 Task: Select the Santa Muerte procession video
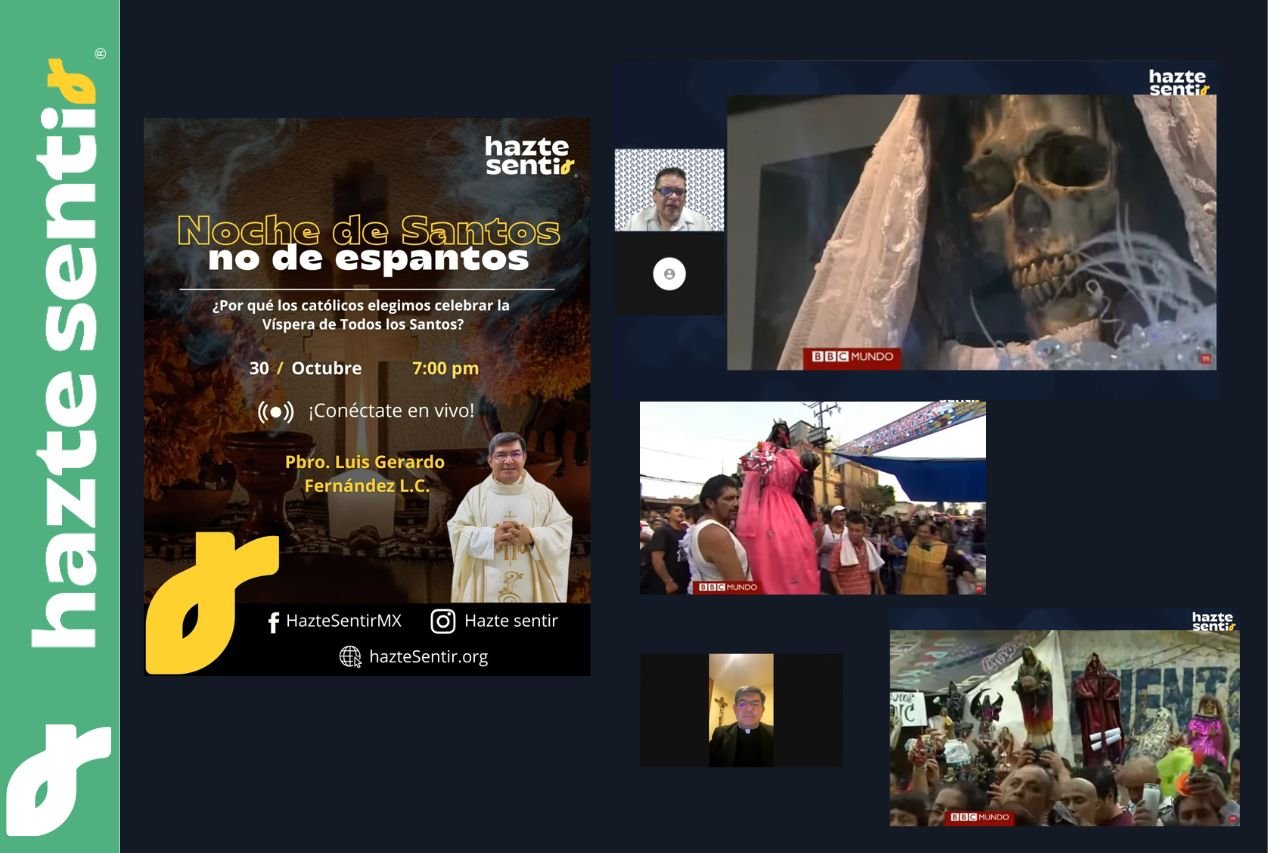coord(812,497)
